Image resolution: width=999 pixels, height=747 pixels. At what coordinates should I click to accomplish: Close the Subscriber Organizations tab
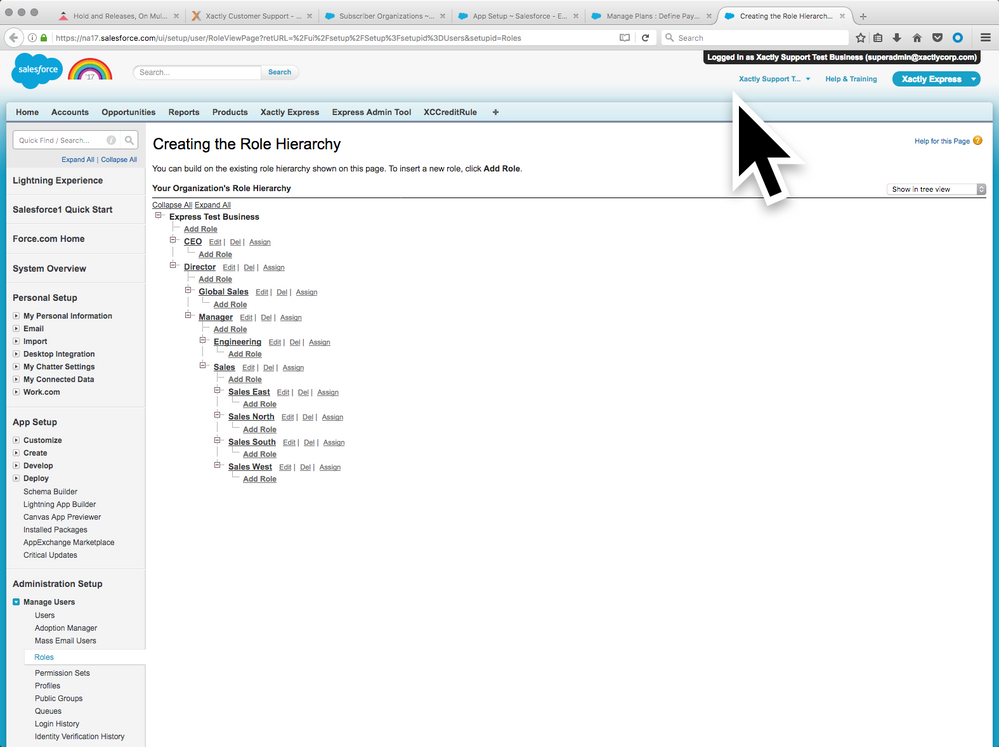442,16
